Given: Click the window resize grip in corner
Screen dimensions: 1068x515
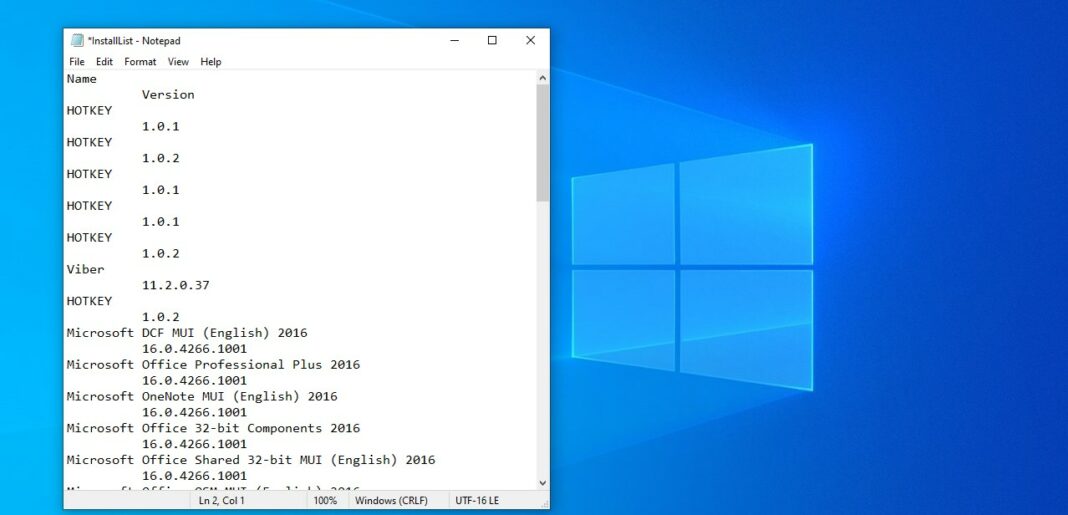Looking at the screenshot, I should click(x=544, y=503).
